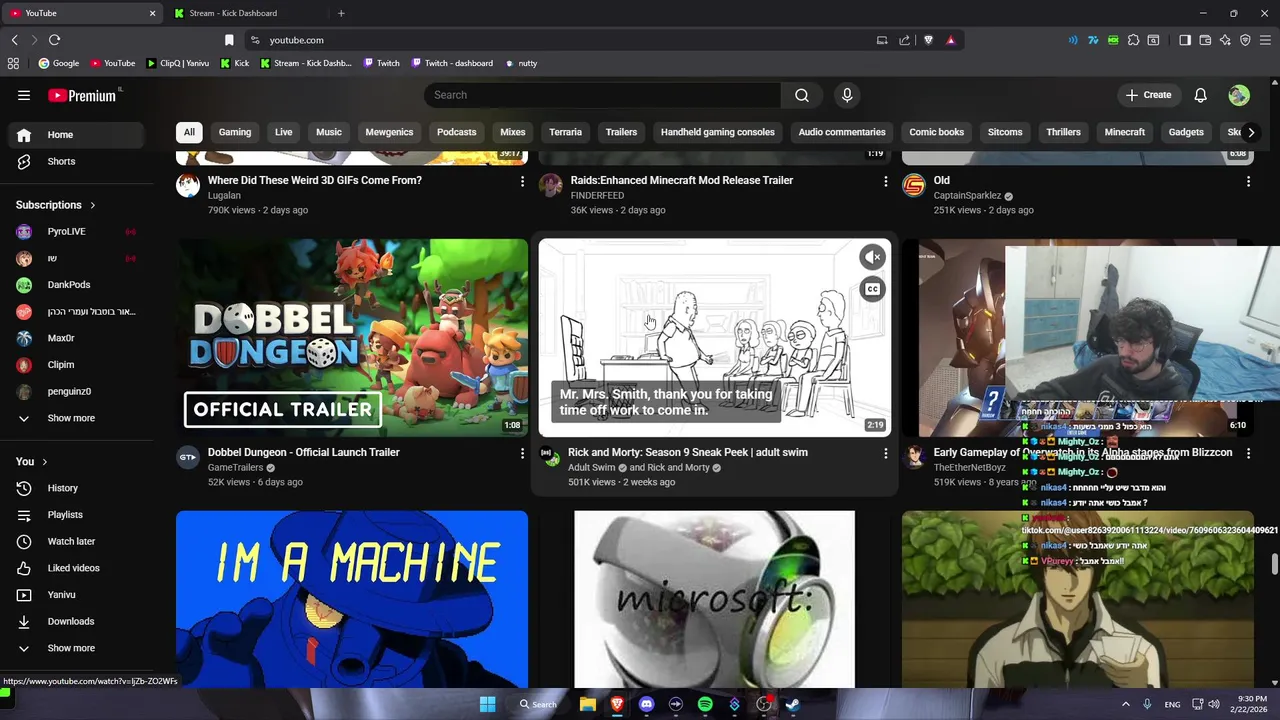Open Brave Wallet icon
Screen dimensions: 1280x720
(1205, 40)
